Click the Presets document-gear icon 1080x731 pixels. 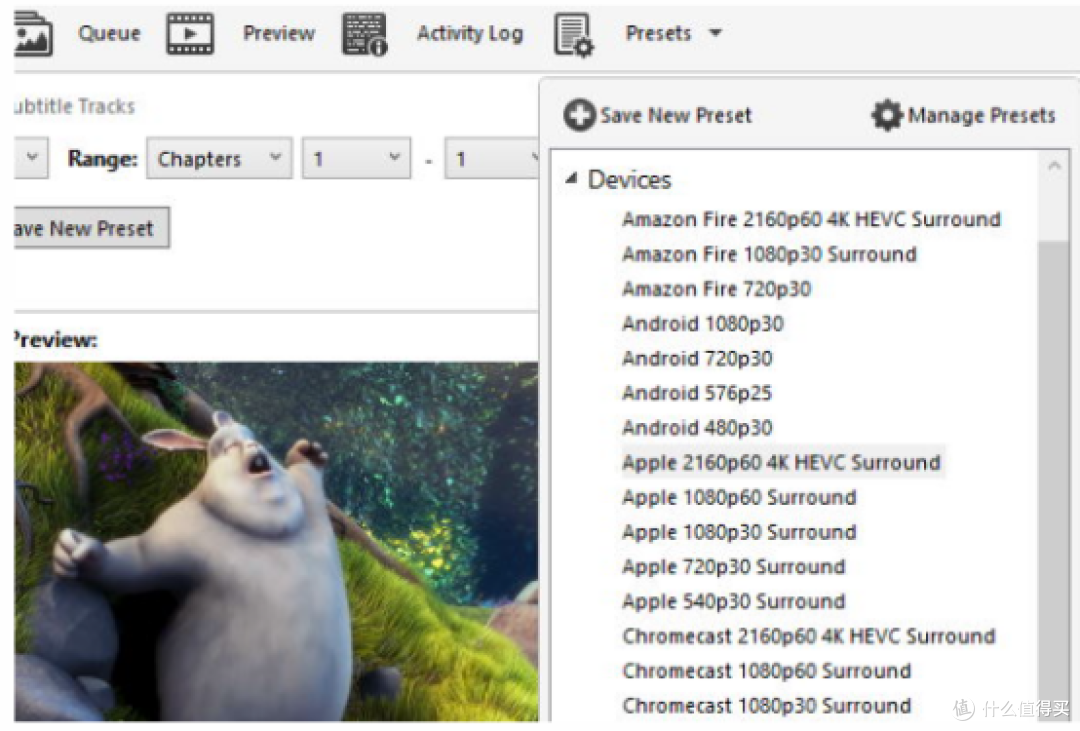click(x=573, y=35)
